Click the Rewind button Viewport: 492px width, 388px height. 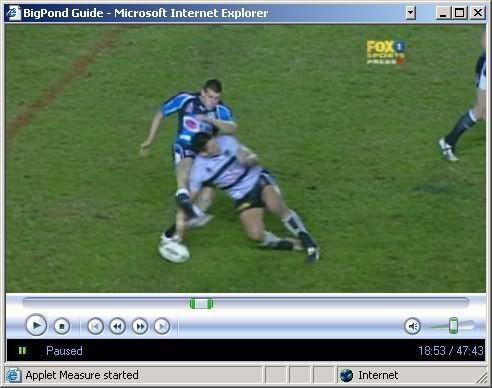coord(117,326)
